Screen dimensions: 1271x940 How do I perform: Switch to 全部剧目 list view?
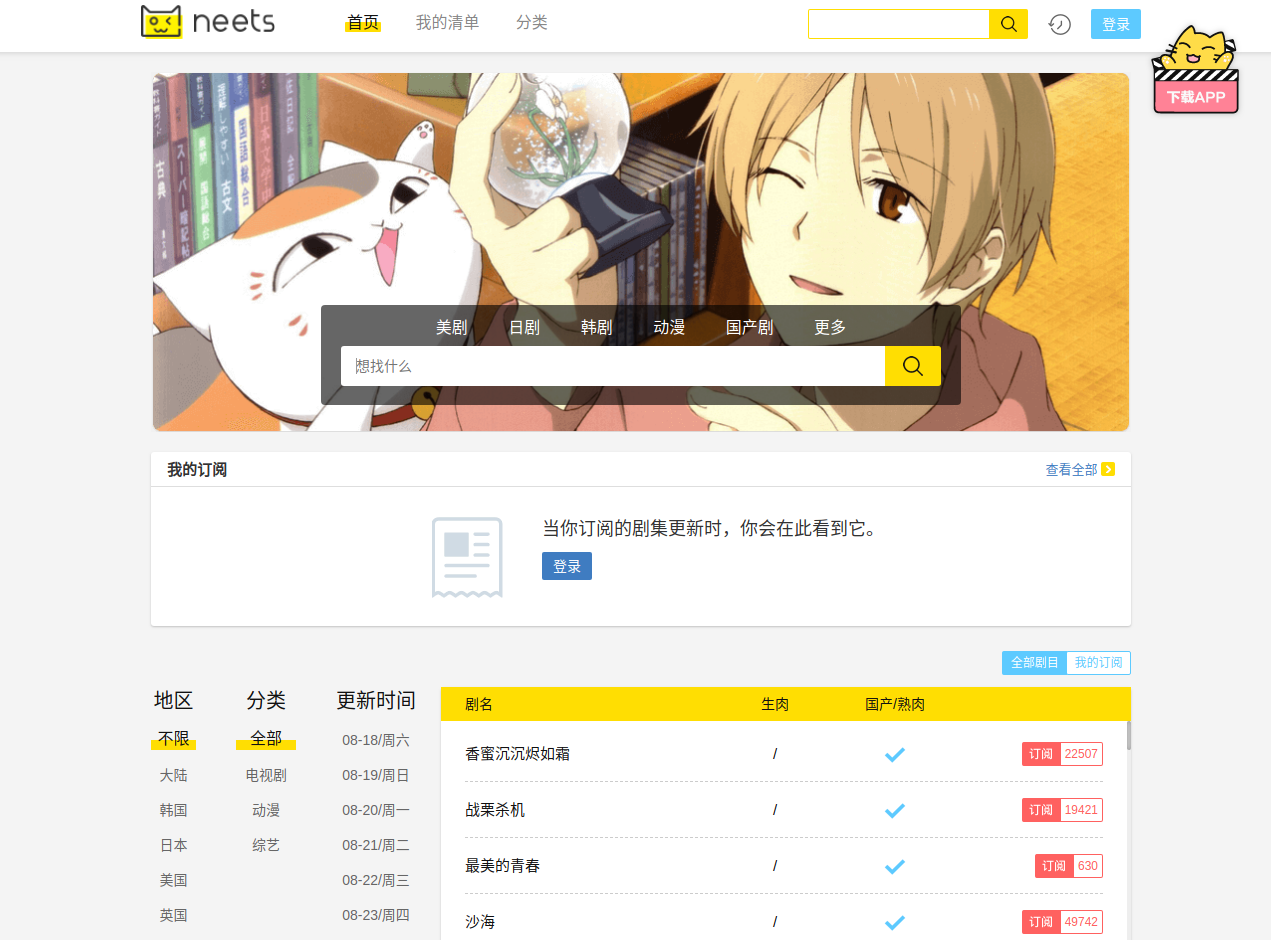coord(1034,663)
